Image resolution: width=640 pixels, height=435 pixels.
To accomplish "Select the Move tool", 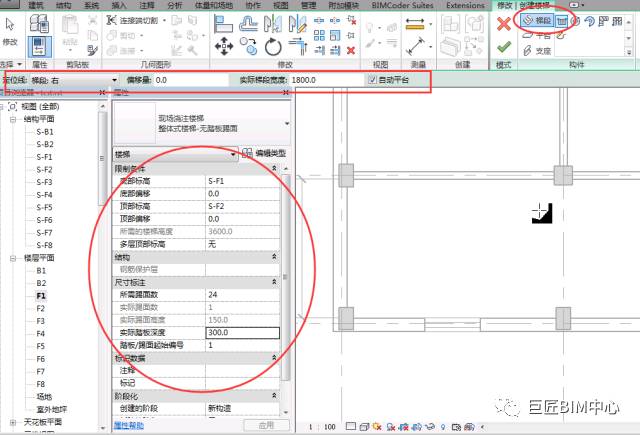I will click(x=224, y=46).
